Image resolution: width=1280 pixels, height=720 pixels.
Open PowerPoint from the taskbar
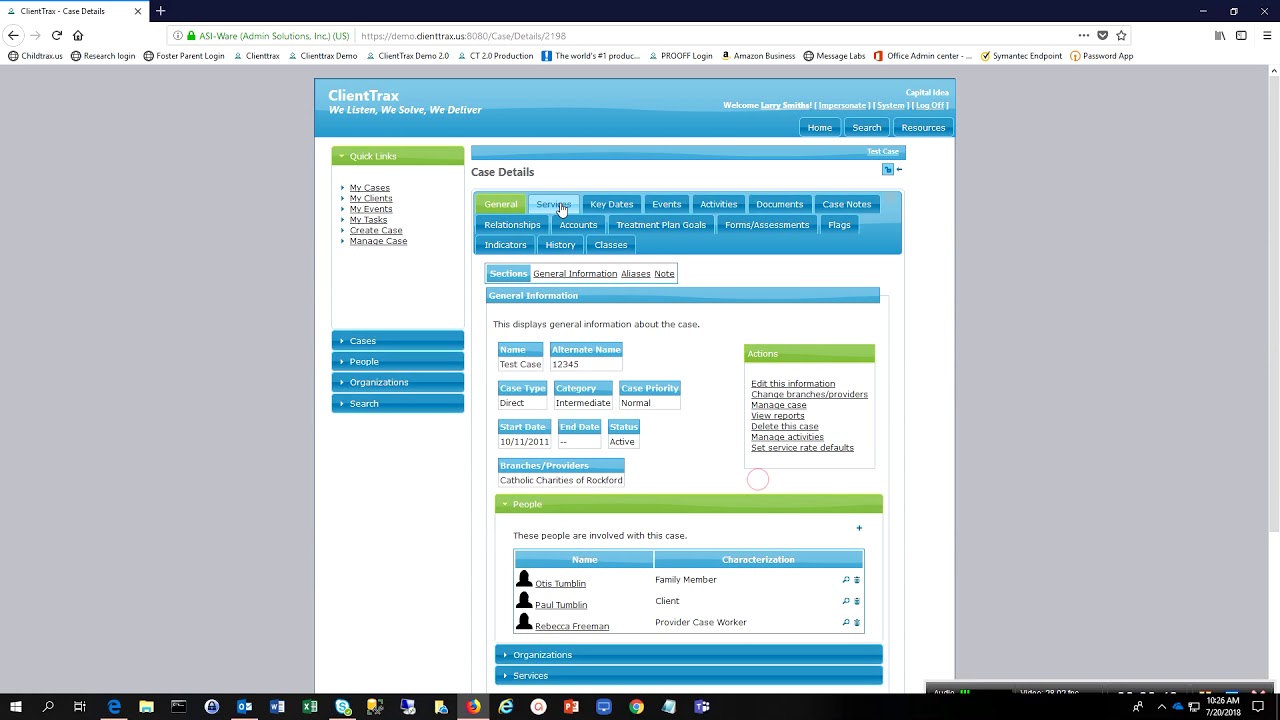[x=571, y=707]
